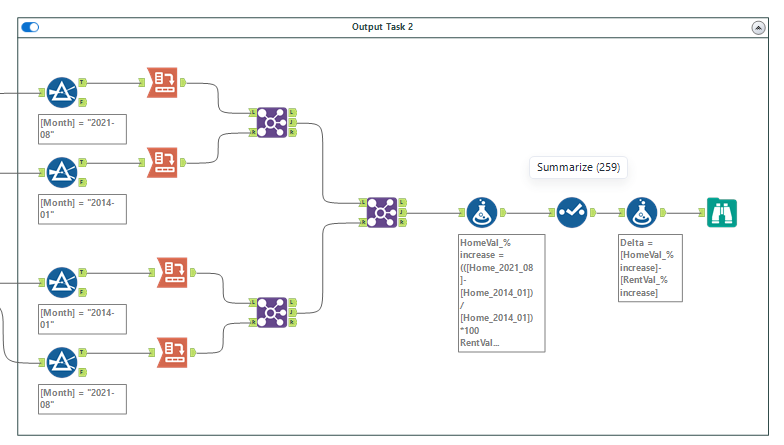Select the Delta Formula tool
The height and width of the screenshot is (445, 784).
point(642,212)
